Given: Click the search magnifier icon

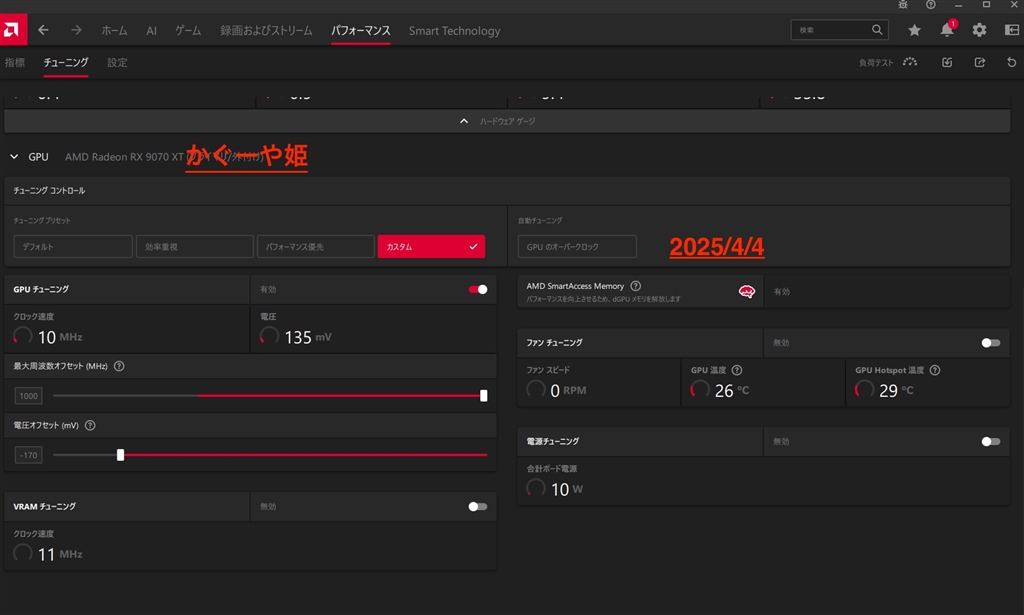Looking at the screenshot, I should (x=876, y=29).
